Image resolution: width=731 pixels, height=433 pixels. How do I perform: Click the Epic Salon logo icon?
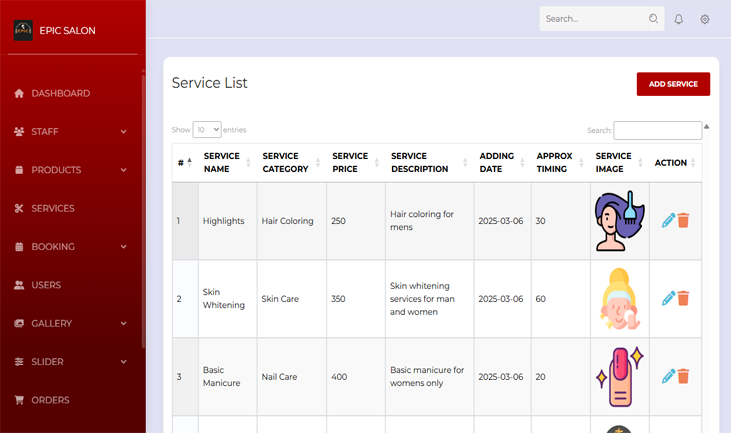[23, 31]
